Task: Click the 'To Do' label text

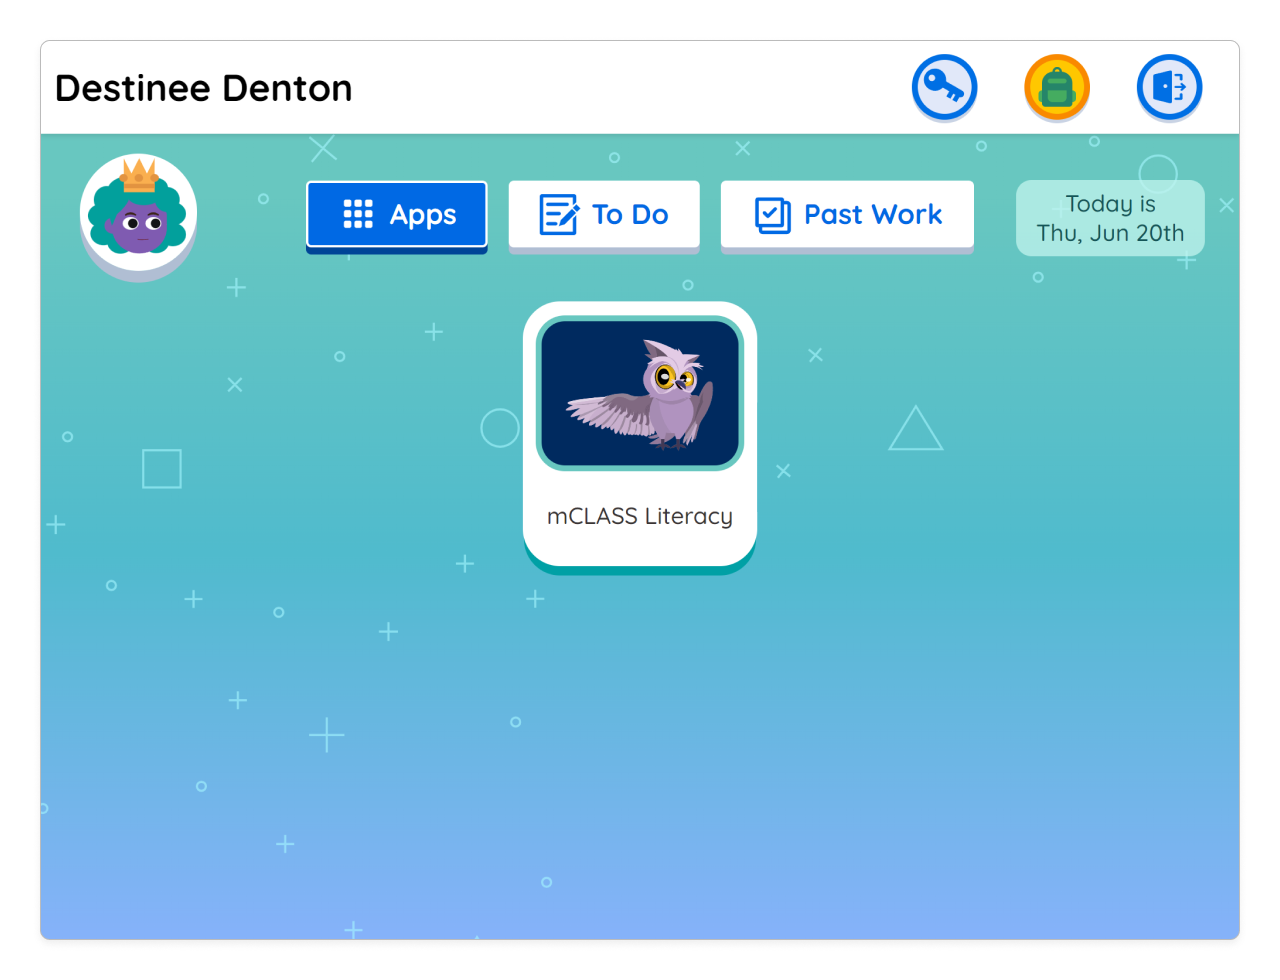Action: coord(630,214)
